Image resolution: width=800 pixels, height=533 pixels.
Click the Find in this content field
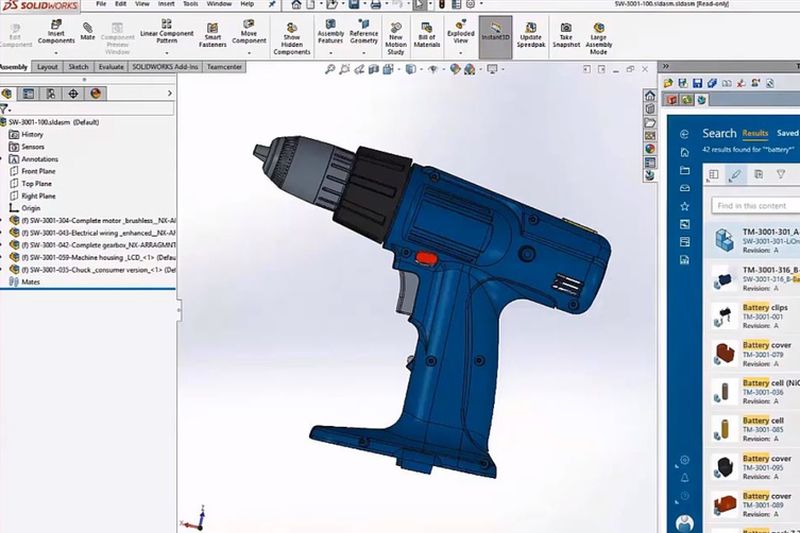[756, 206]
